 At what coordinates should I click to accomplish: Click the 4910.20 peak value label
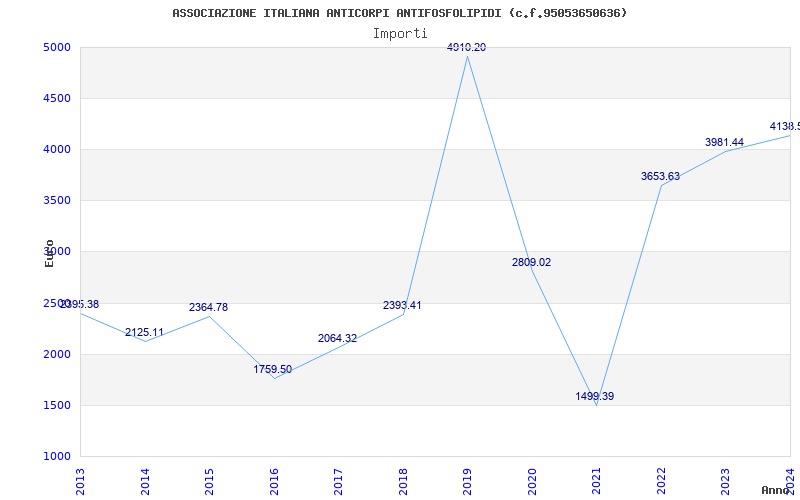466,47
